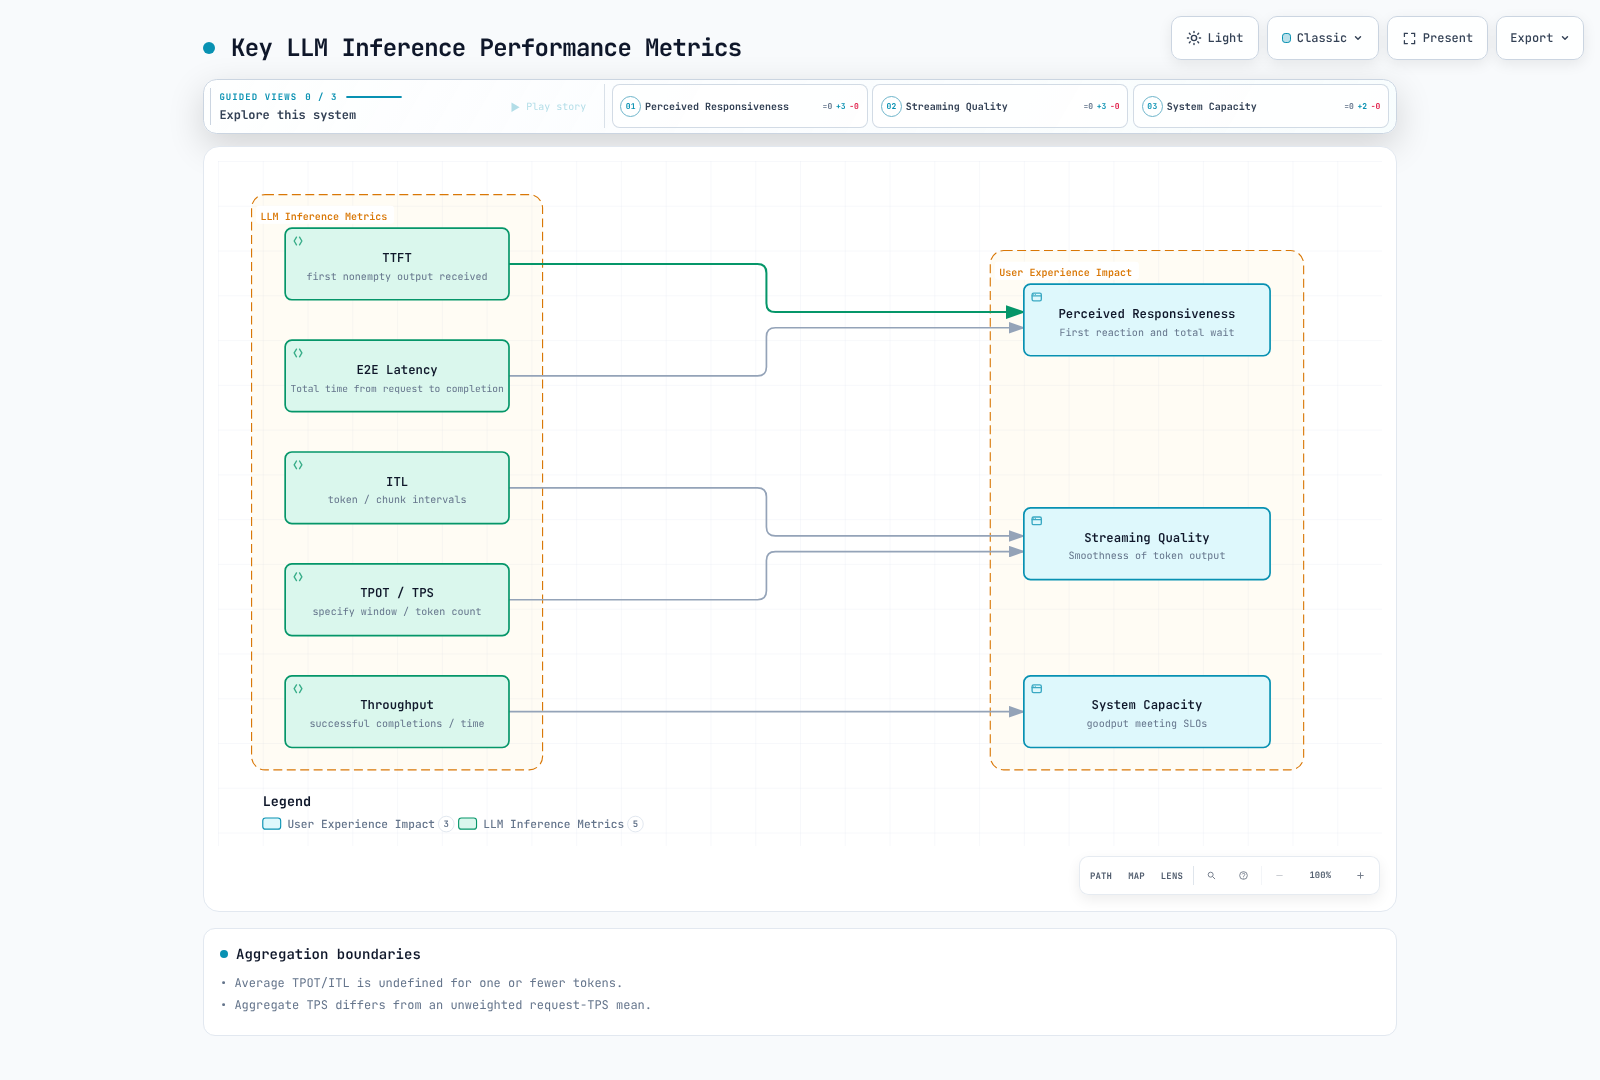
Task: Select the E2E Latency metric node
Action: point(397,376)
